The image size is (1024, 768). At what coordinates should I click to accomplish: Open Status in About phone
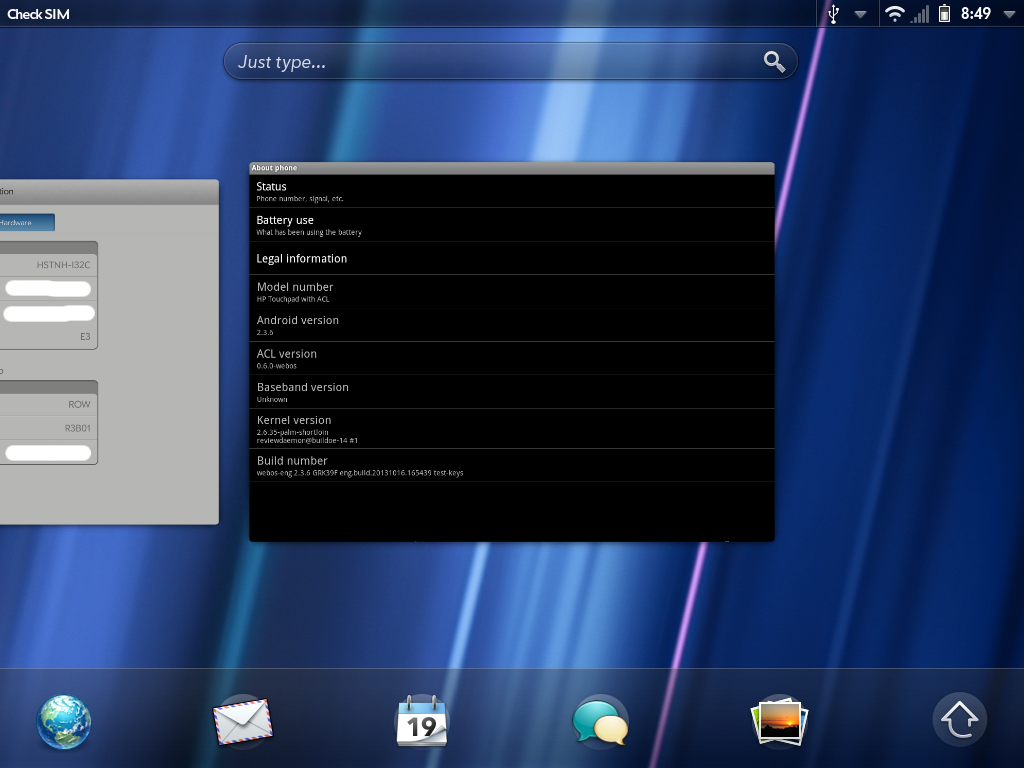tap(511, 191)
